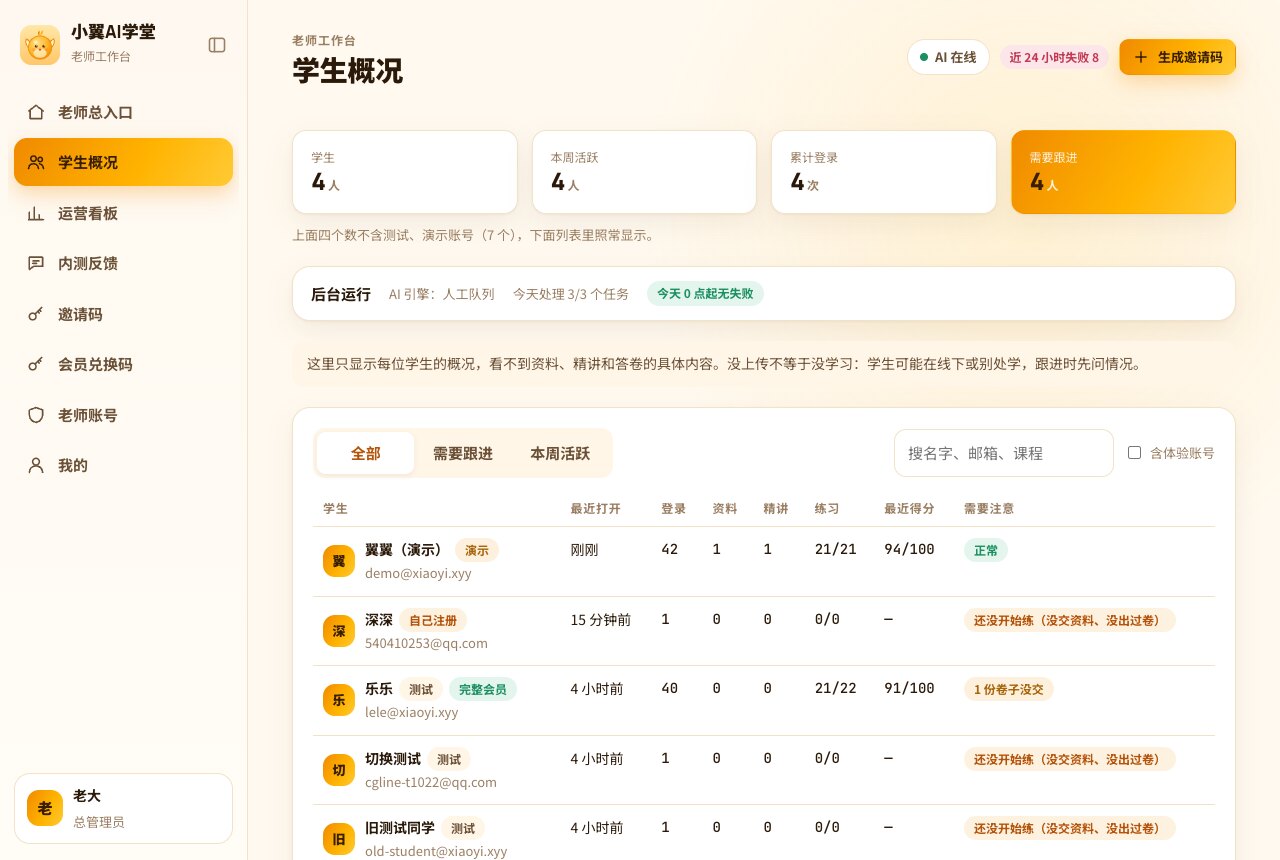
Task: Click the chat bubble icon beside 内测反馈
Action: (x=36, y=263)
